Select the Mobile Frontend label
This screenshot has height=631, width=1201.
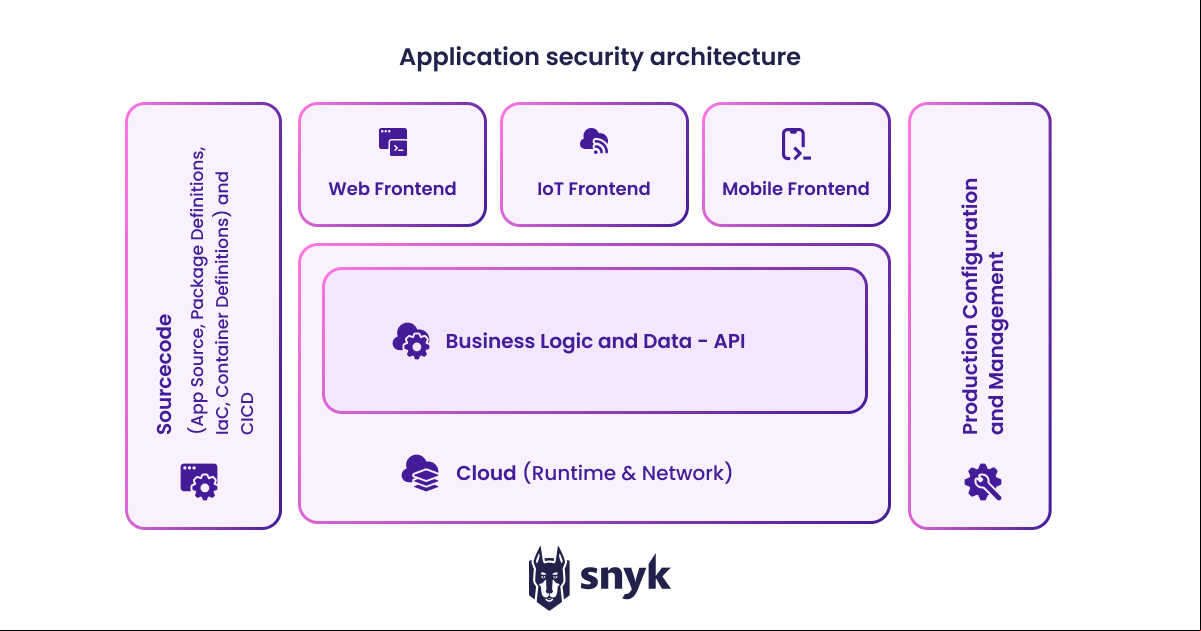796,189
